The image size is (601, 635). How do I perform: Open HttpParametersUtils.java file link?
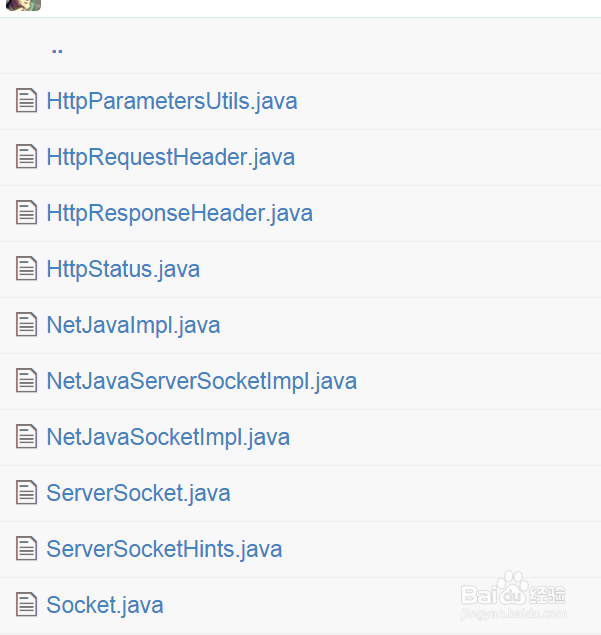click(x=171, y=101)
